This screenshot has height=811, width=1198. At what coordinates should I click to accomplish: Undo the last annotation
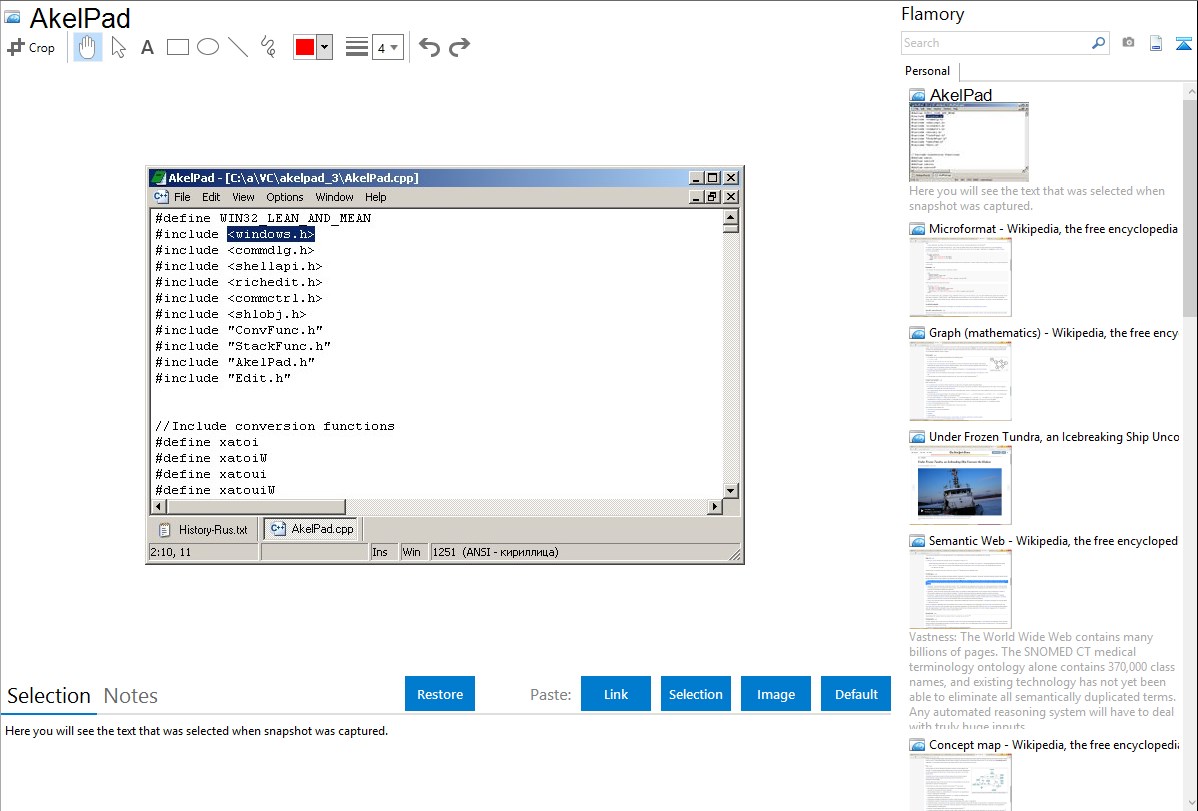click(429, 47)
